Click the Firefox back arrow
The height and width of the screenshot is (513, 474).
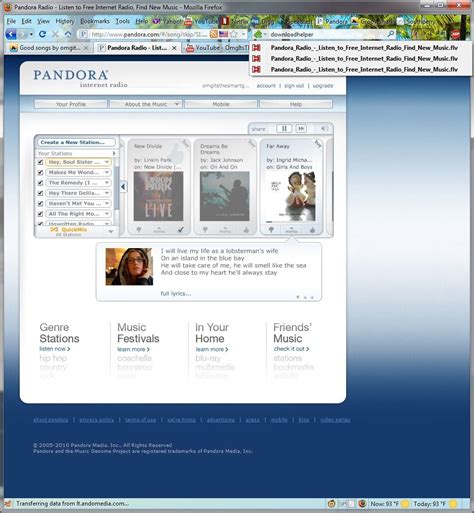pos(11,34)
